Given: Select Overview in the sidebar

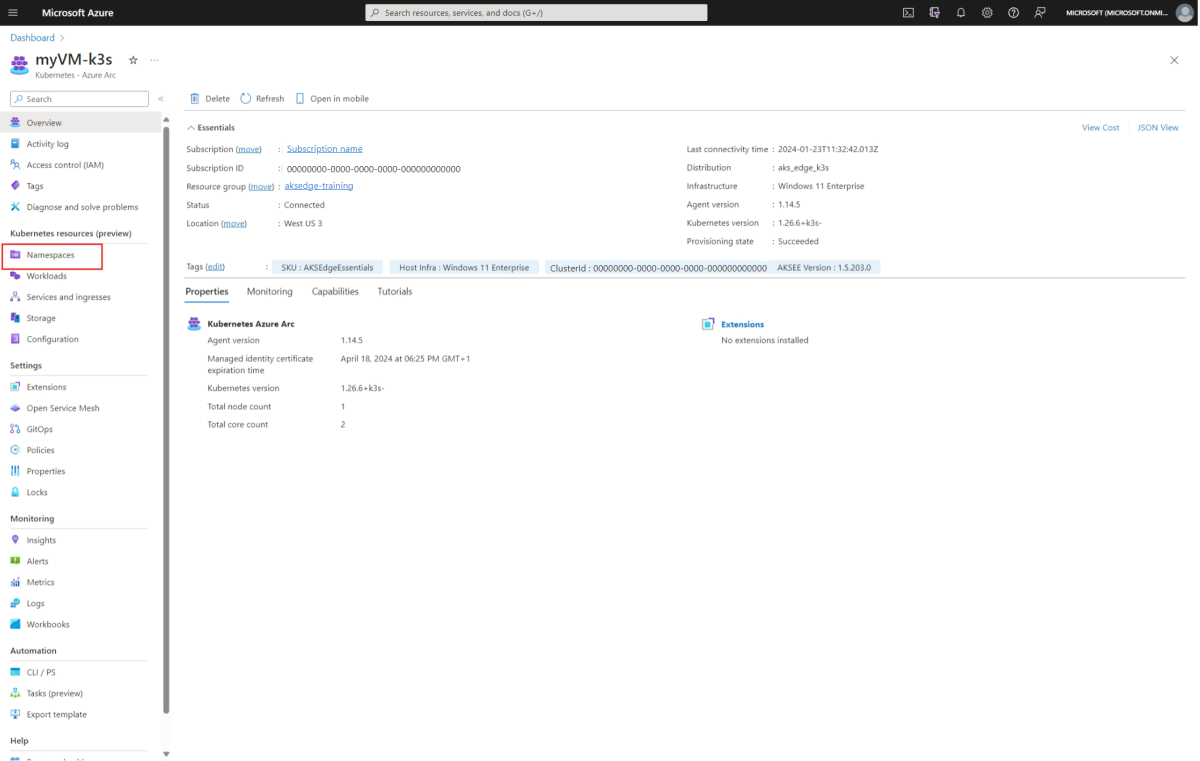Looking at the screenshot, I should point(82,123).
